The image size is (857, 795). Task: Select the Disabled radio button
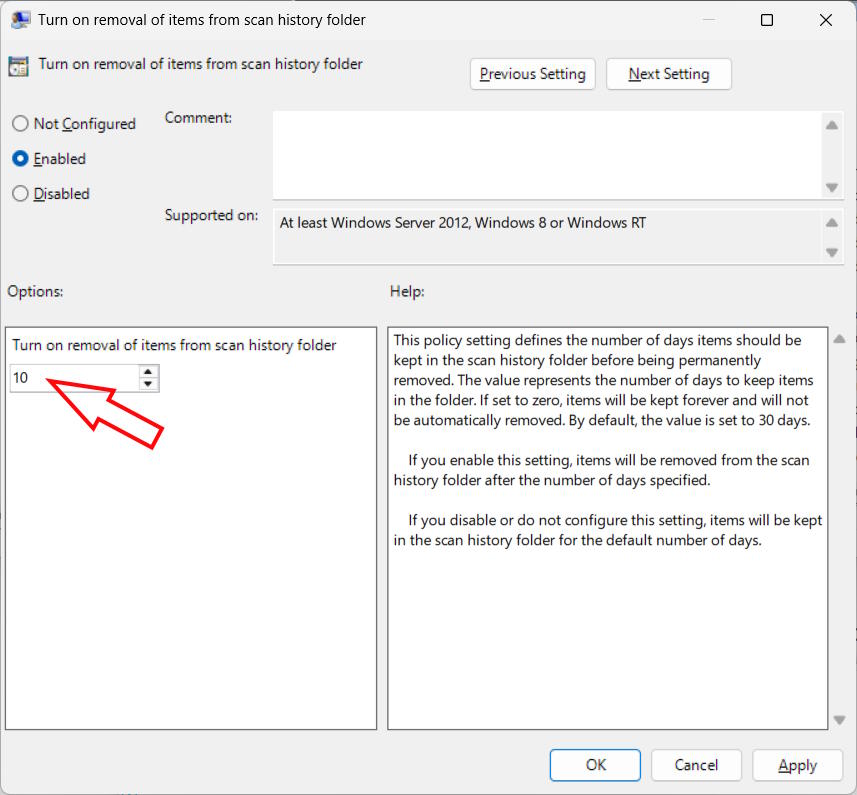(x=19, y=193)
